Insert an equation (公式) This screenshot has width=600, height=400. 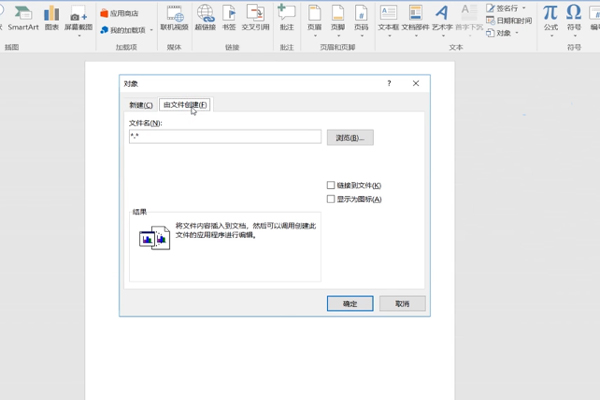(x=551, y=18)
